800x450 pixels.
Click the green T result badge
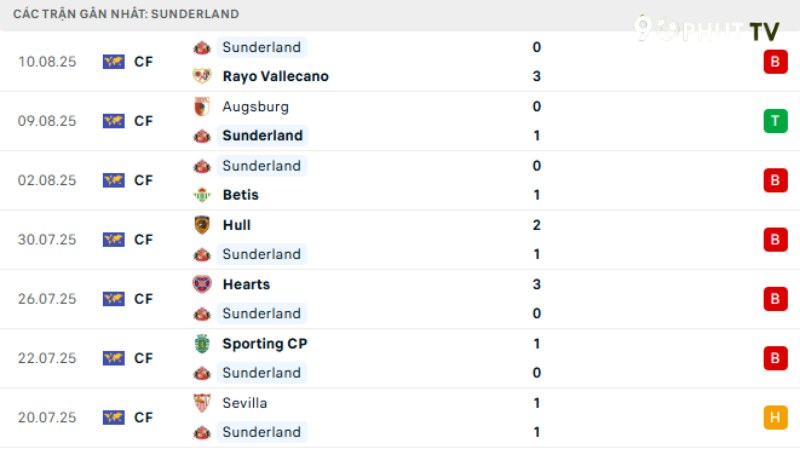pyautogui.click(x=774, y=121)
